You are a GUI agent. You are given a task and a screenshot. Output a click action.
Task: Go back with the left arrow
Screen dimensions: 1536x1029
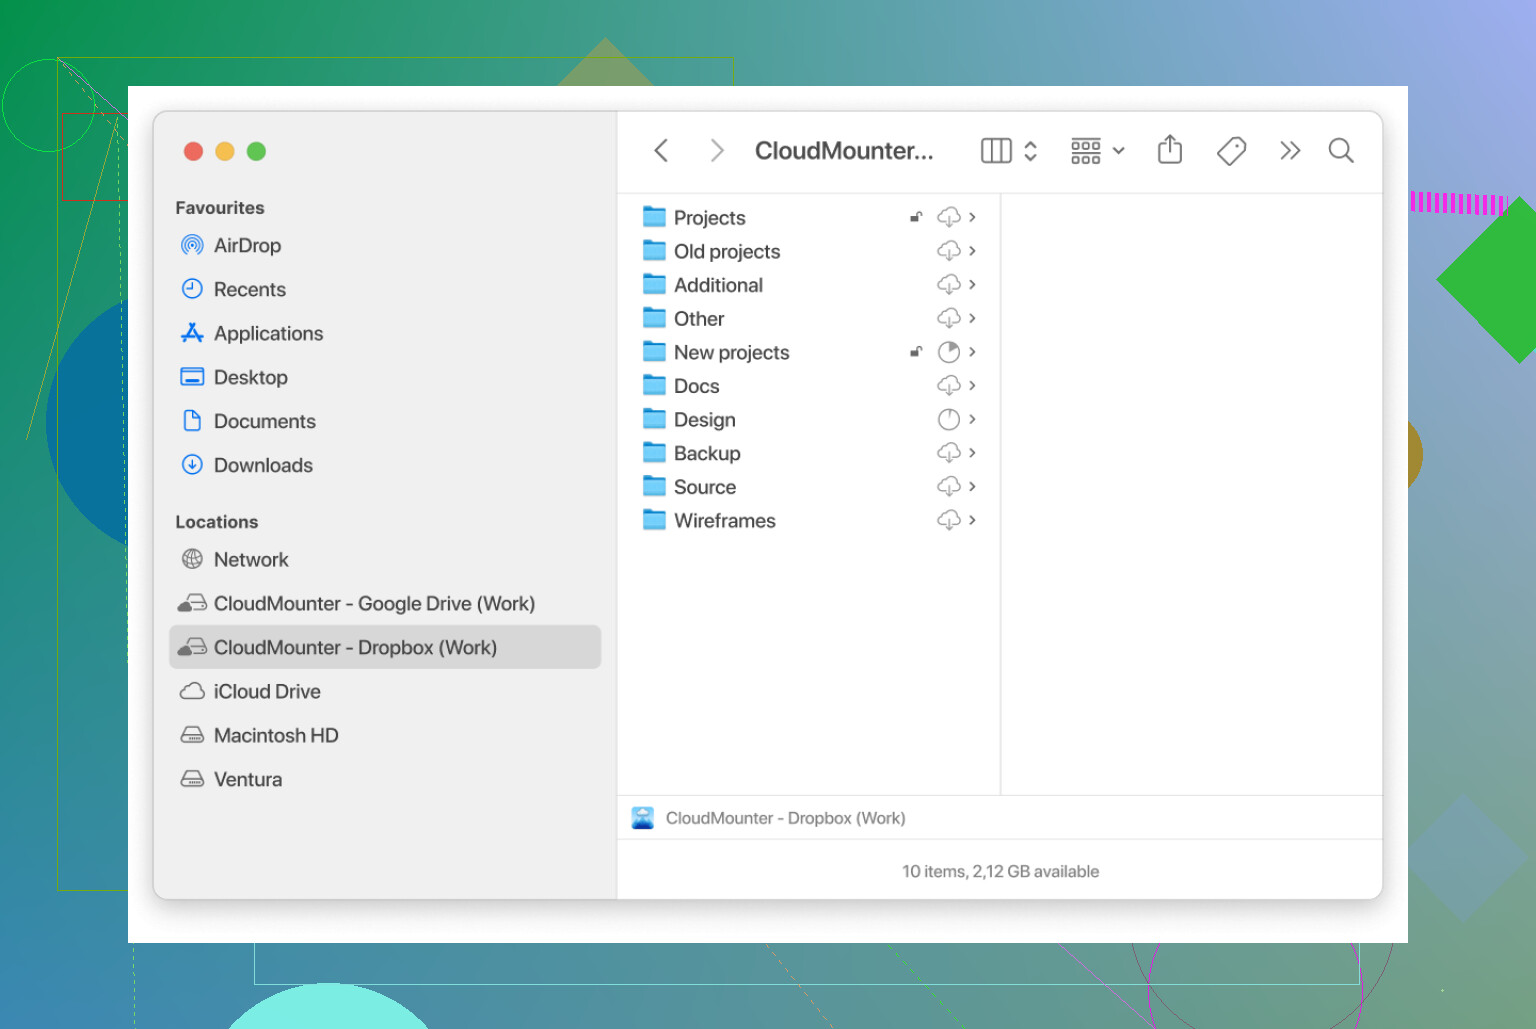tap(661, 151)
